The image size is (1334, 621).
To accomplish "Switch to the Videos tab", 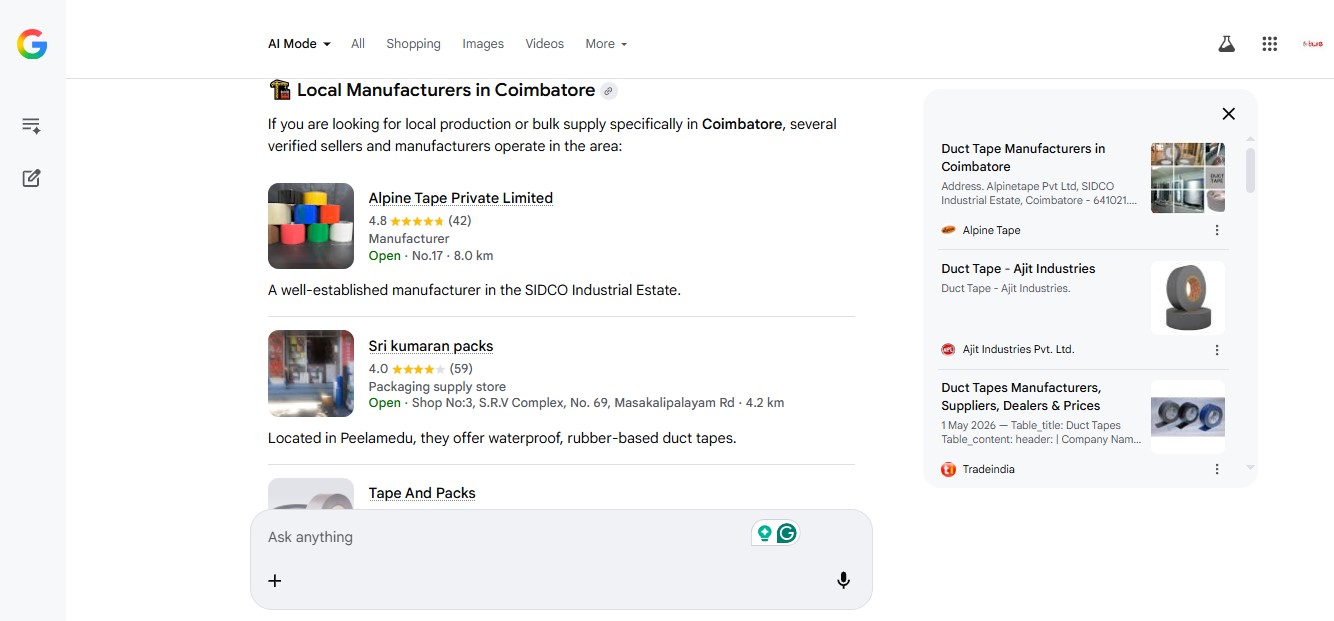I will (545, 44).
